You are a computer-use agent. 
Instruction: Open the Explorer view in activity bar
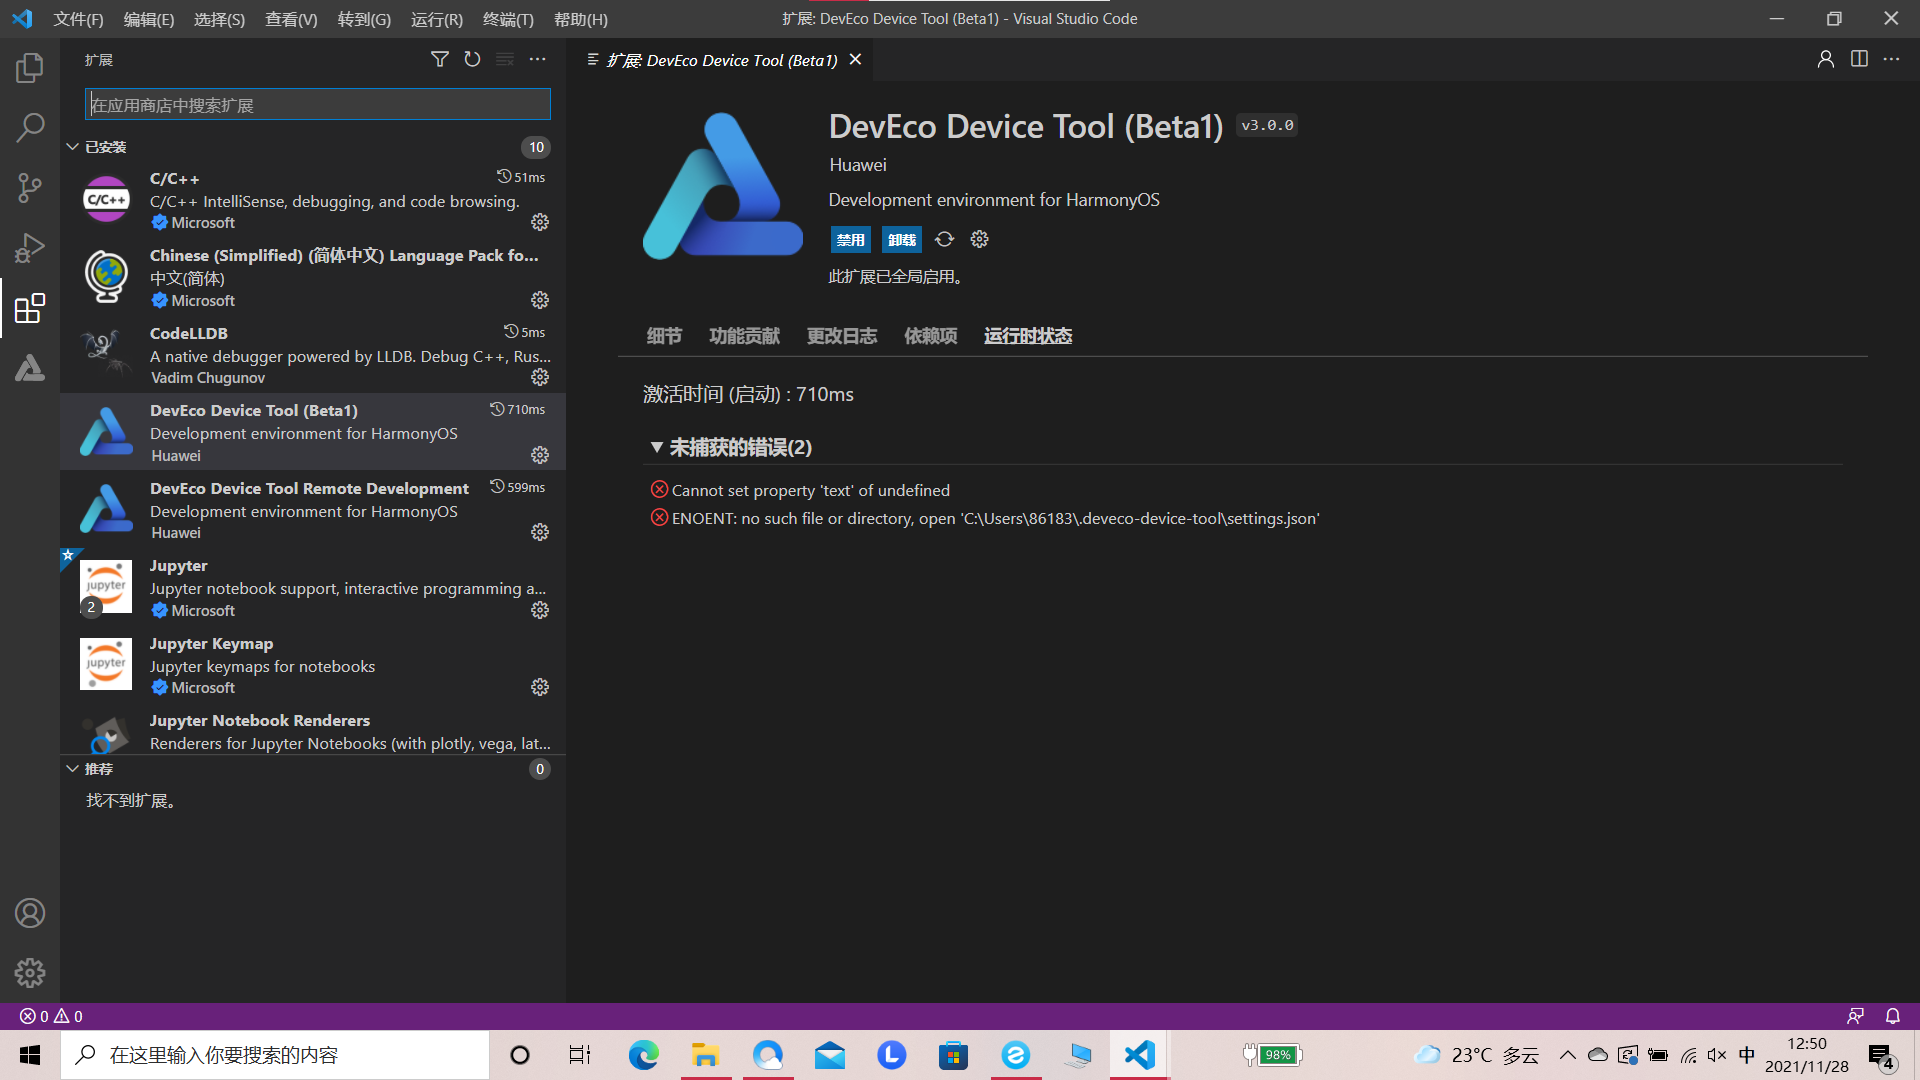click(30, 68)
